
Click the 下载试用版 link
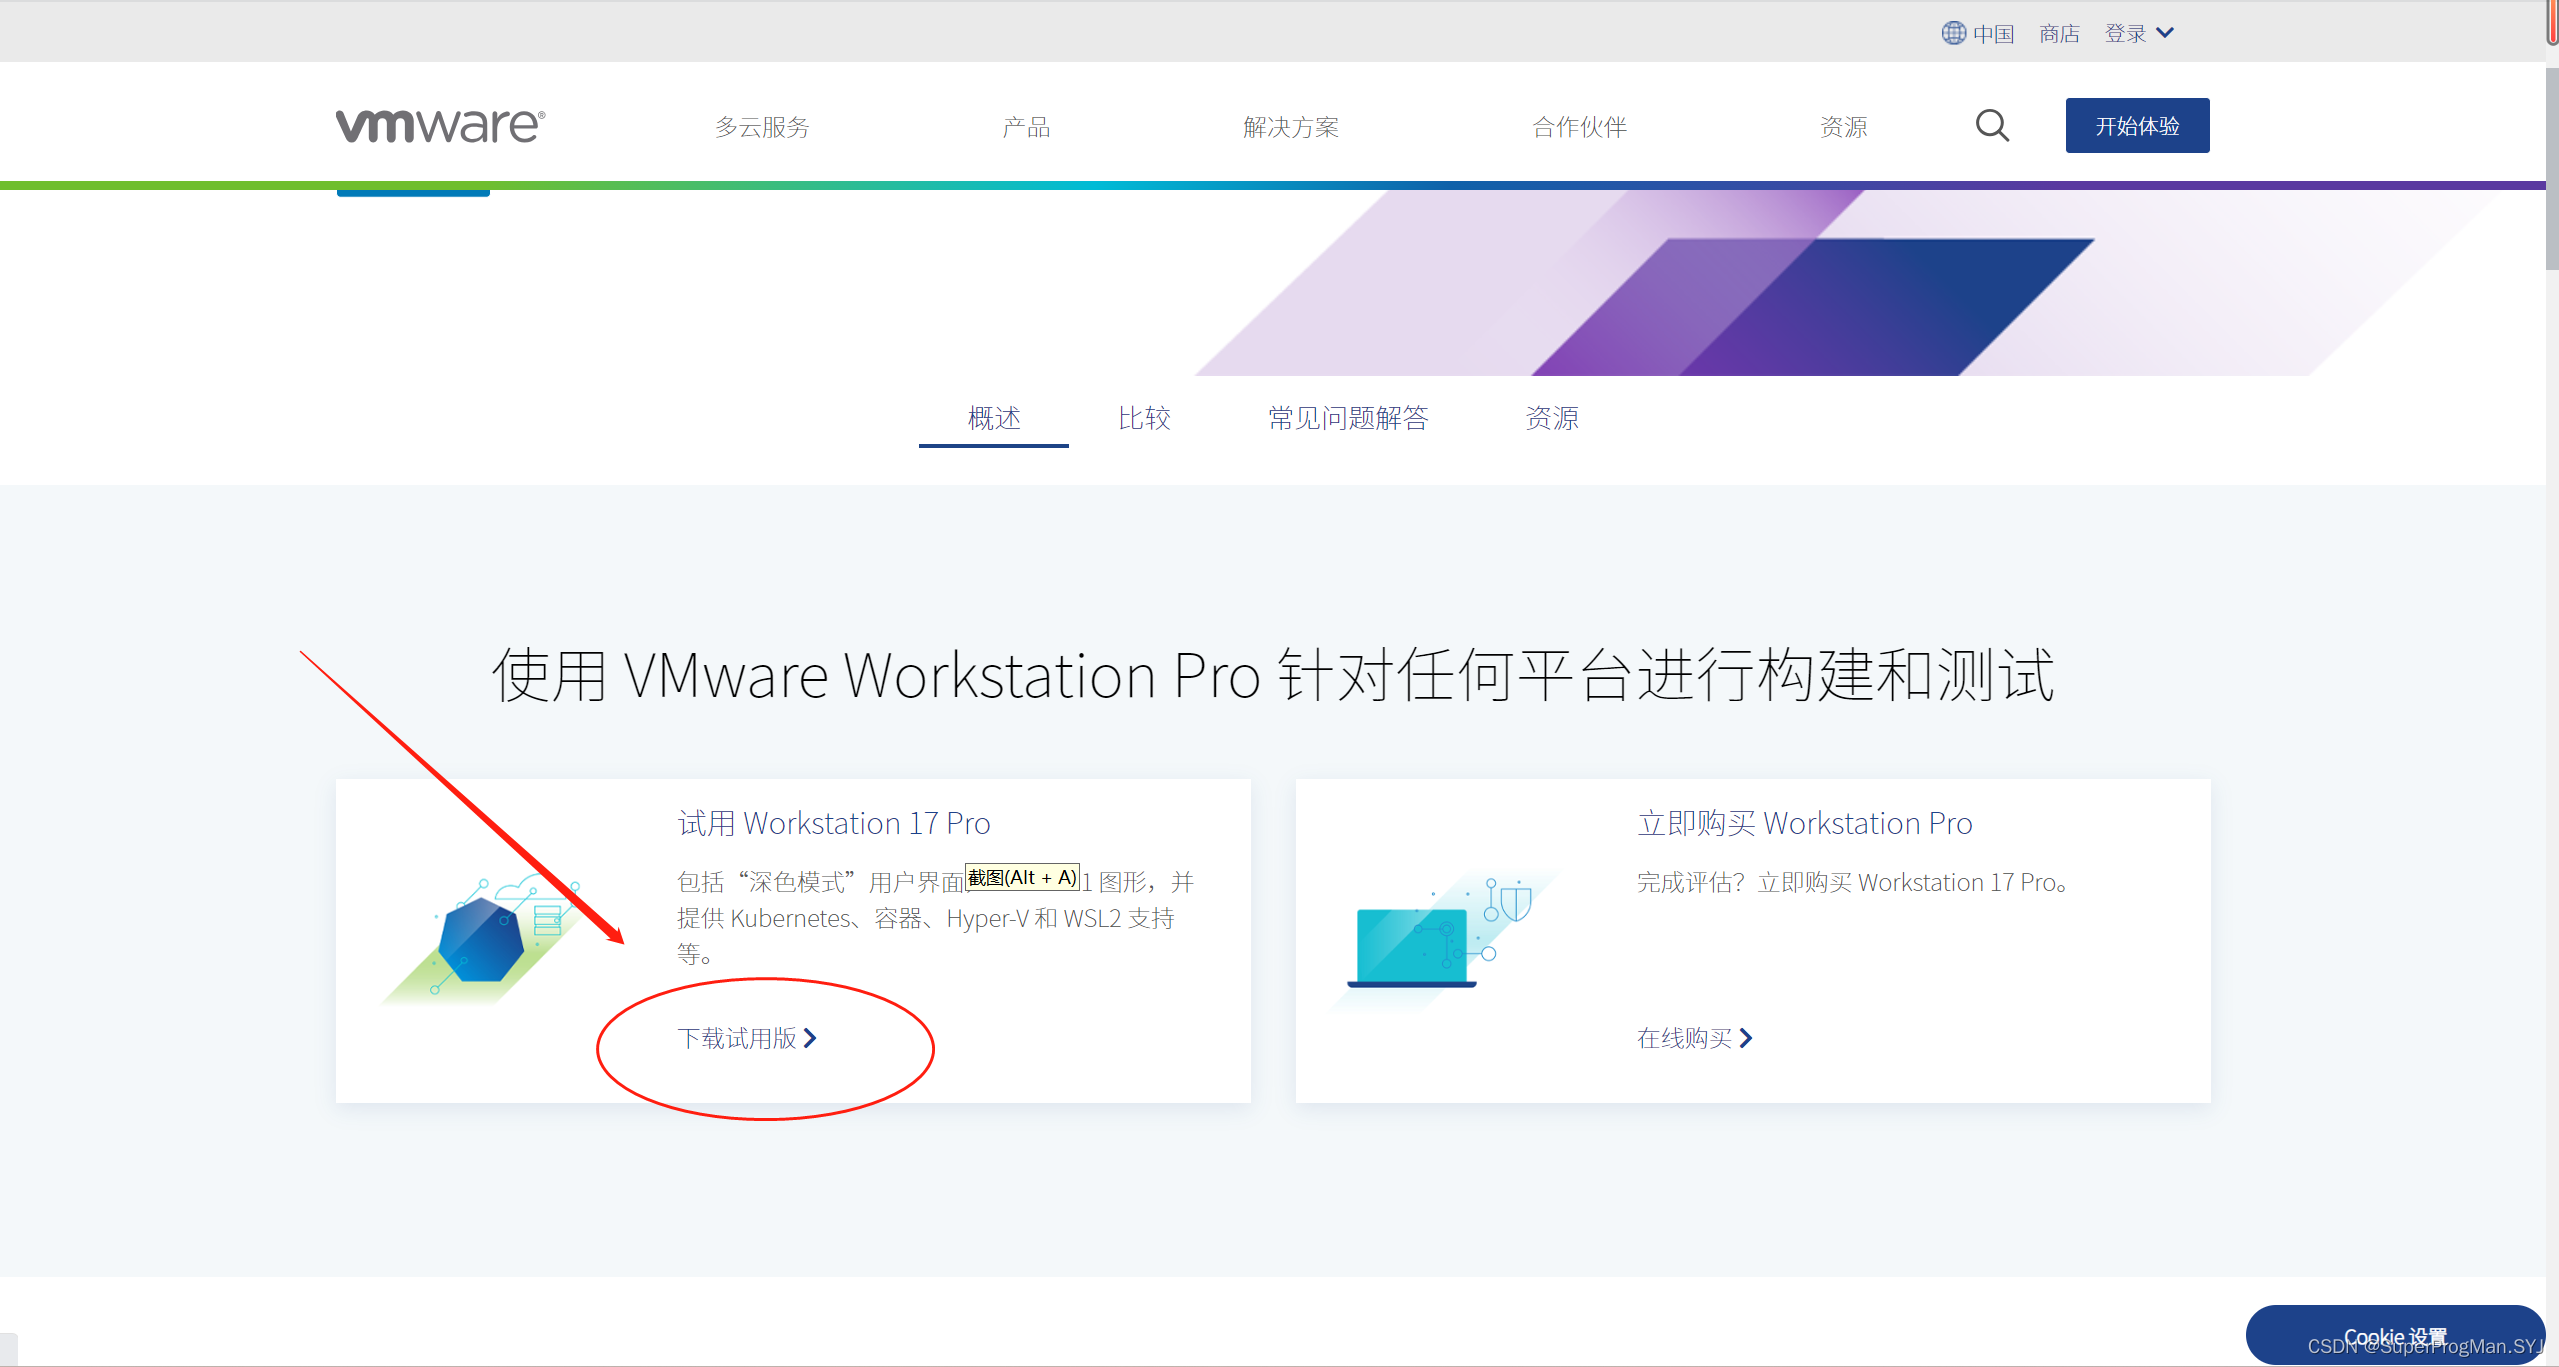pos(747,1038)
